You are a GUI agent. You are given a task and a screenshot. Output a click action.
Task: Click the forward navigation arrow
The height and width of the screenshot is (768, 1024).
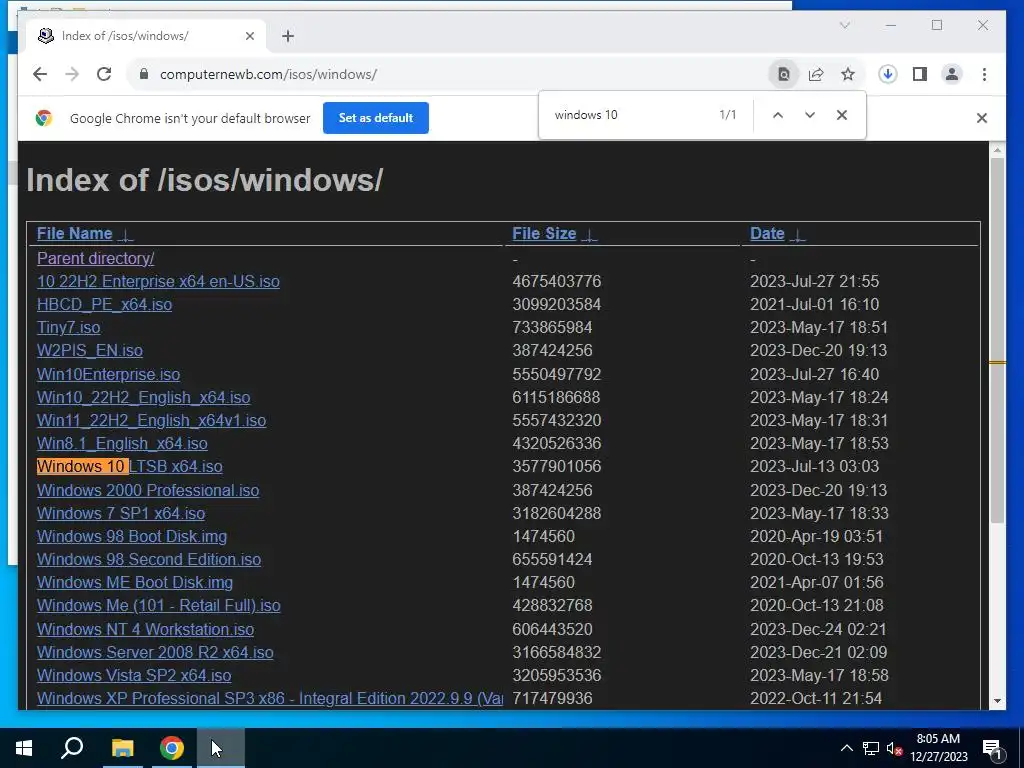coord(72,74)
